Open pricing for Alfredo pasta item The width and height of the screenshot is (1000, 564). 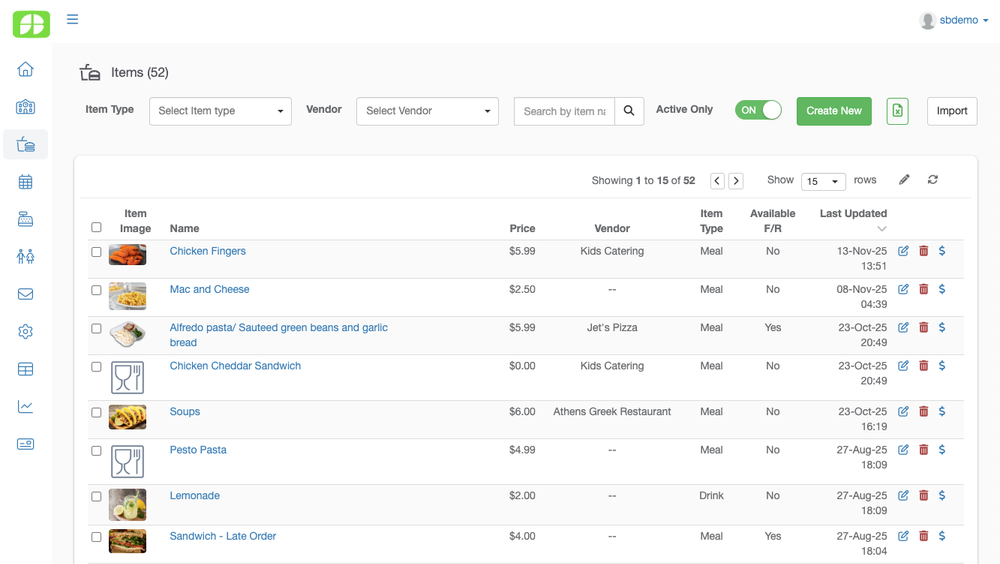(x=942, y=328)
